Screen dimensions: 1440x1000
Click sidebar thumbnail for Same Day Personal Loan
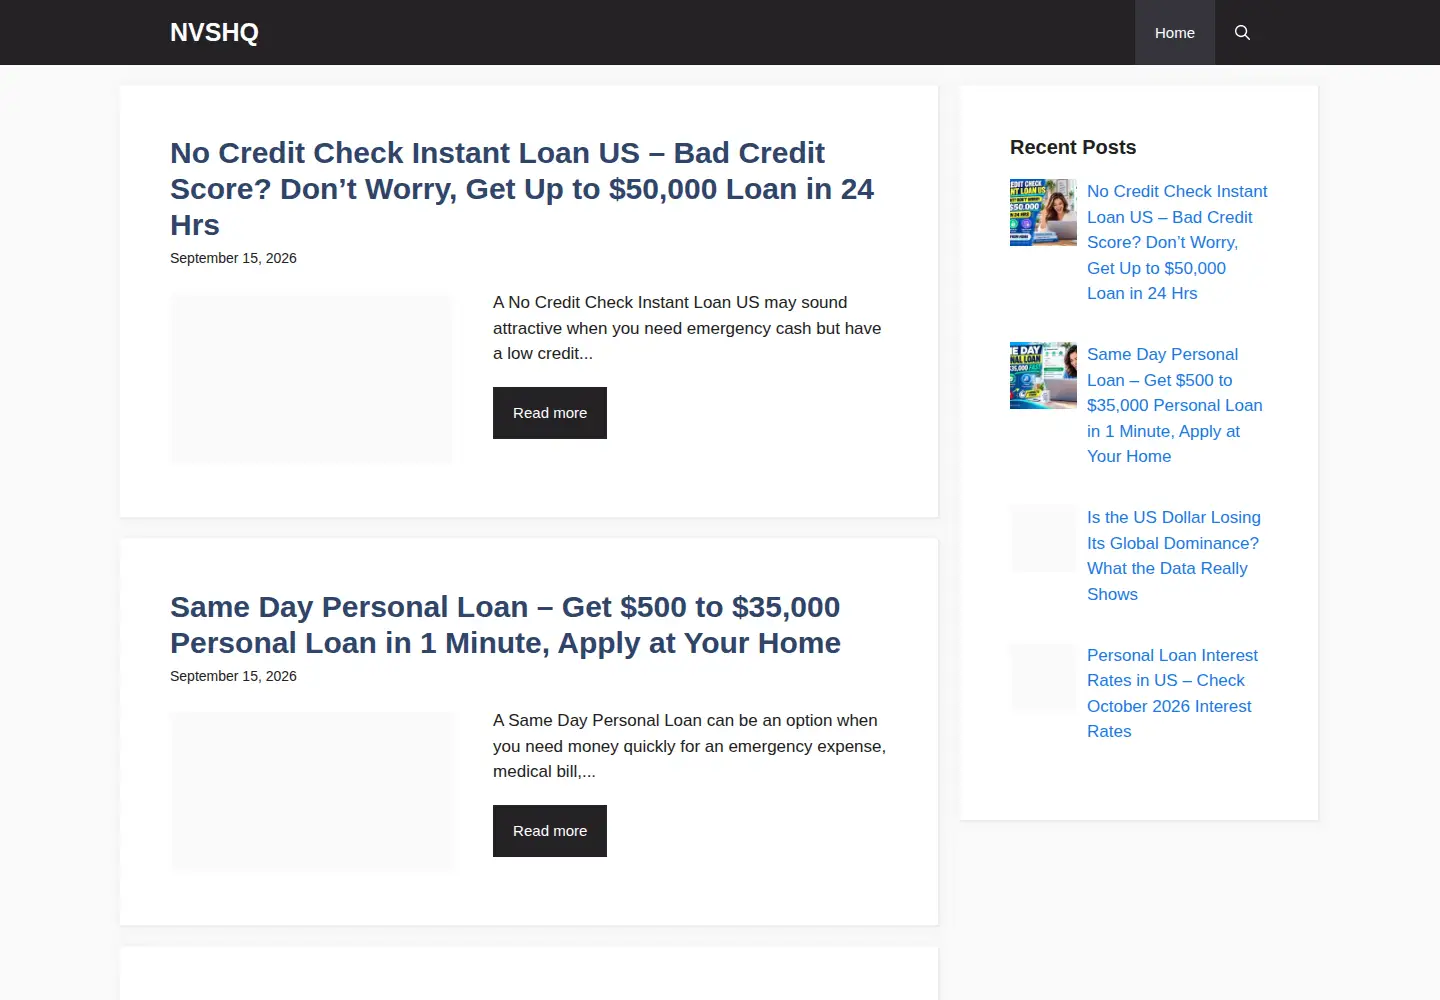pos(1043,376)
